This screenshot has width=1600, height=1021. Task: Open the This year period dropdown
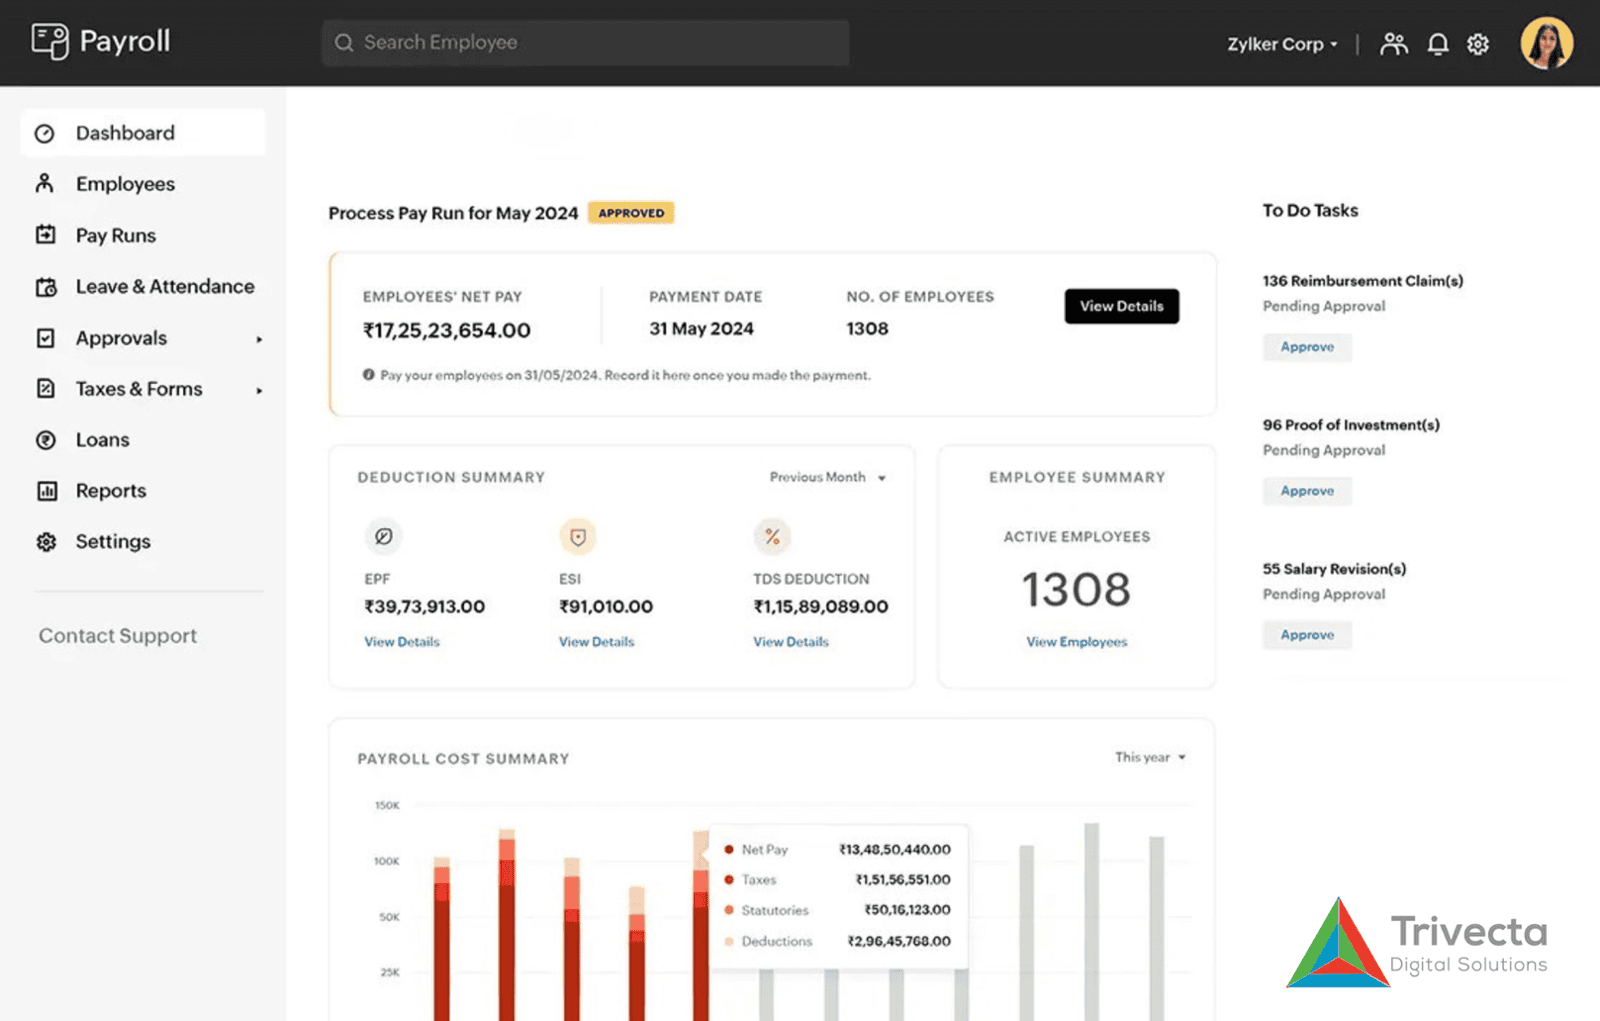(x=1150, y=758)
